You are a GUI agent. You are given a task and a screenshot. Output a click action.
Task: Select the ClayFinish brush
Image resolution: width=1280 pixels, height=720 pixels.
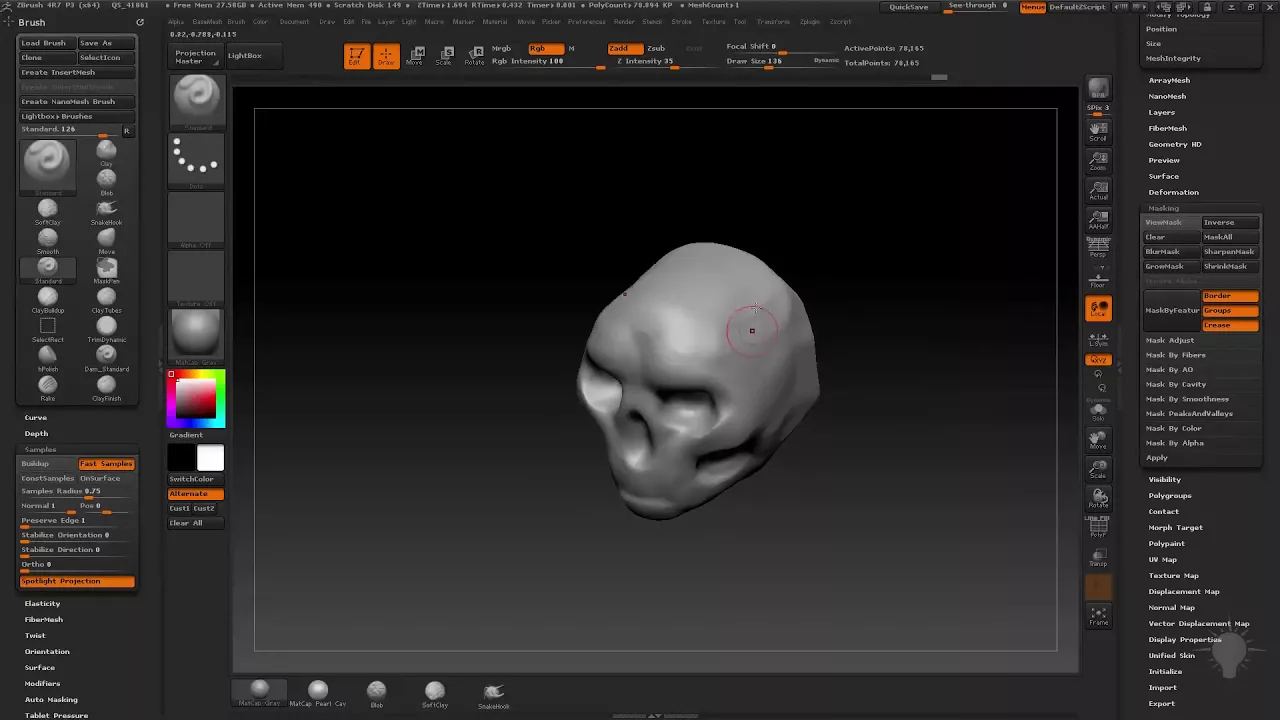106,388
